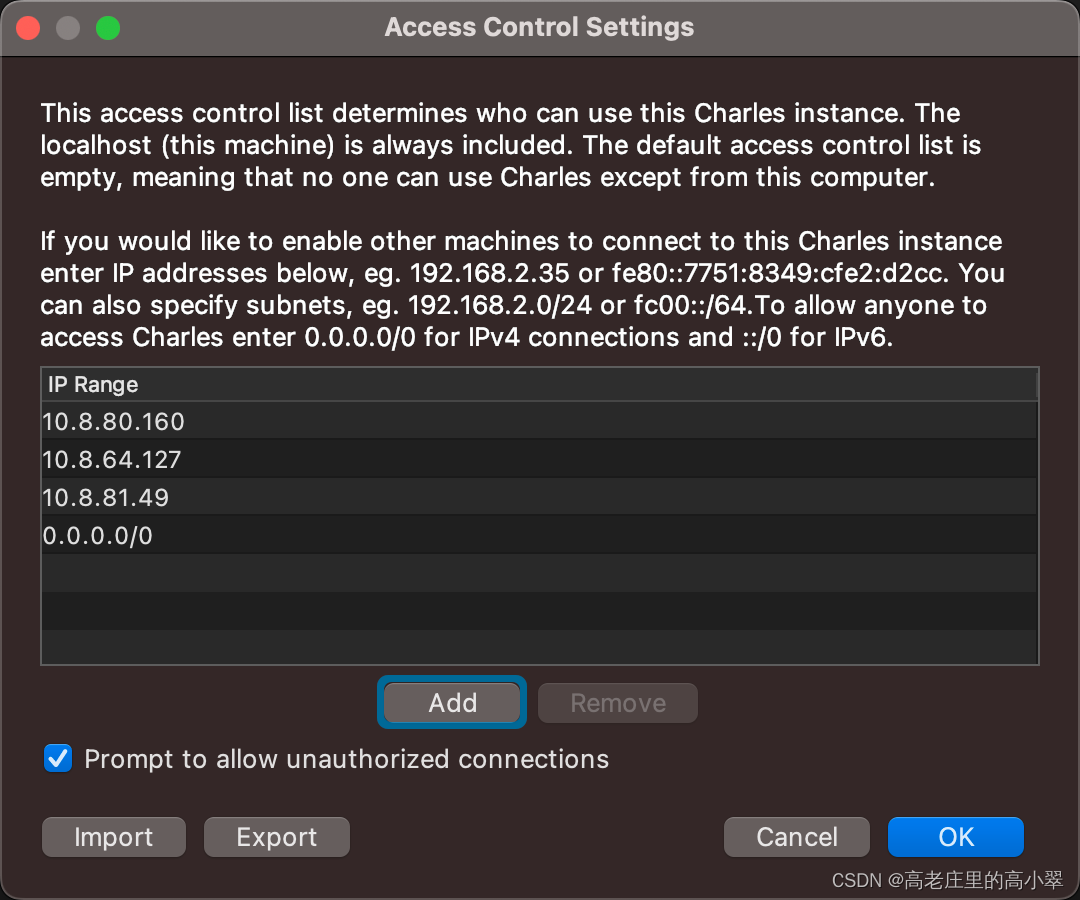Click the paragraph beginning 'This access control list'

[510, 145]
